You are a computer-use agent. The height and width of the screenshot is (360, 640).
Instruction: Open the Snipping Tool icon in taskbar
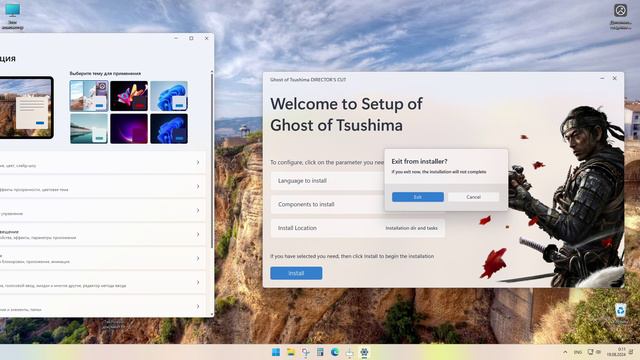(305, 352)
